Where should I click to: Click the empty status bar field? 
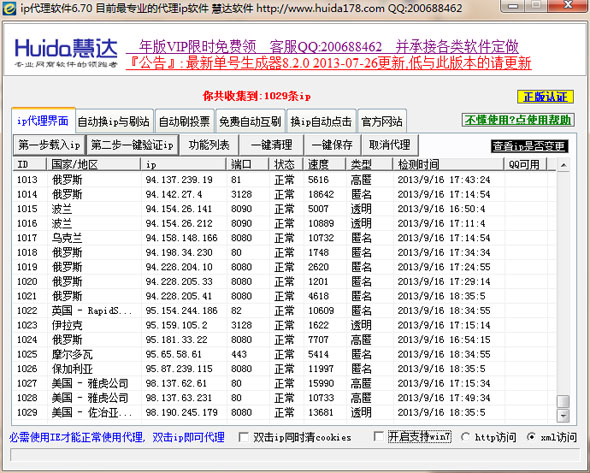pos(295,455)
